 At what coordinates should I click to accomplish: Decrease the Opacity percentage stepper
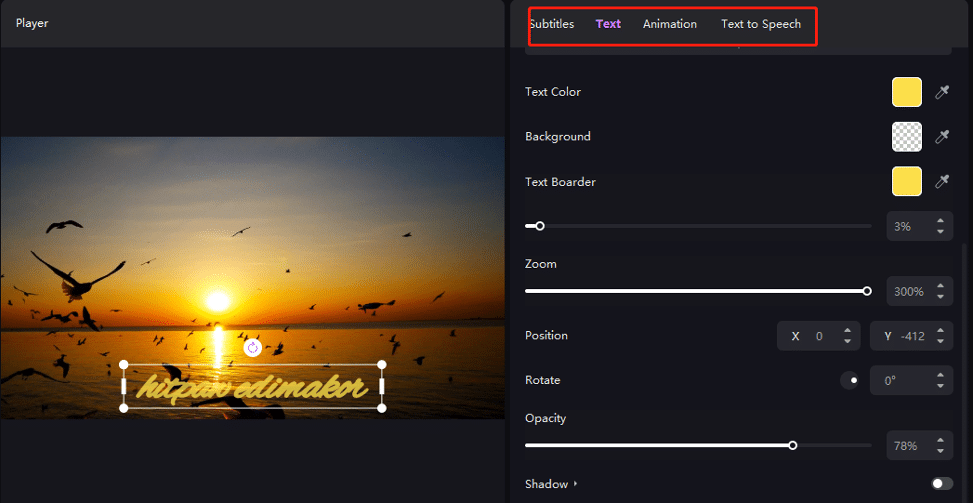click(x=940, y=451)
